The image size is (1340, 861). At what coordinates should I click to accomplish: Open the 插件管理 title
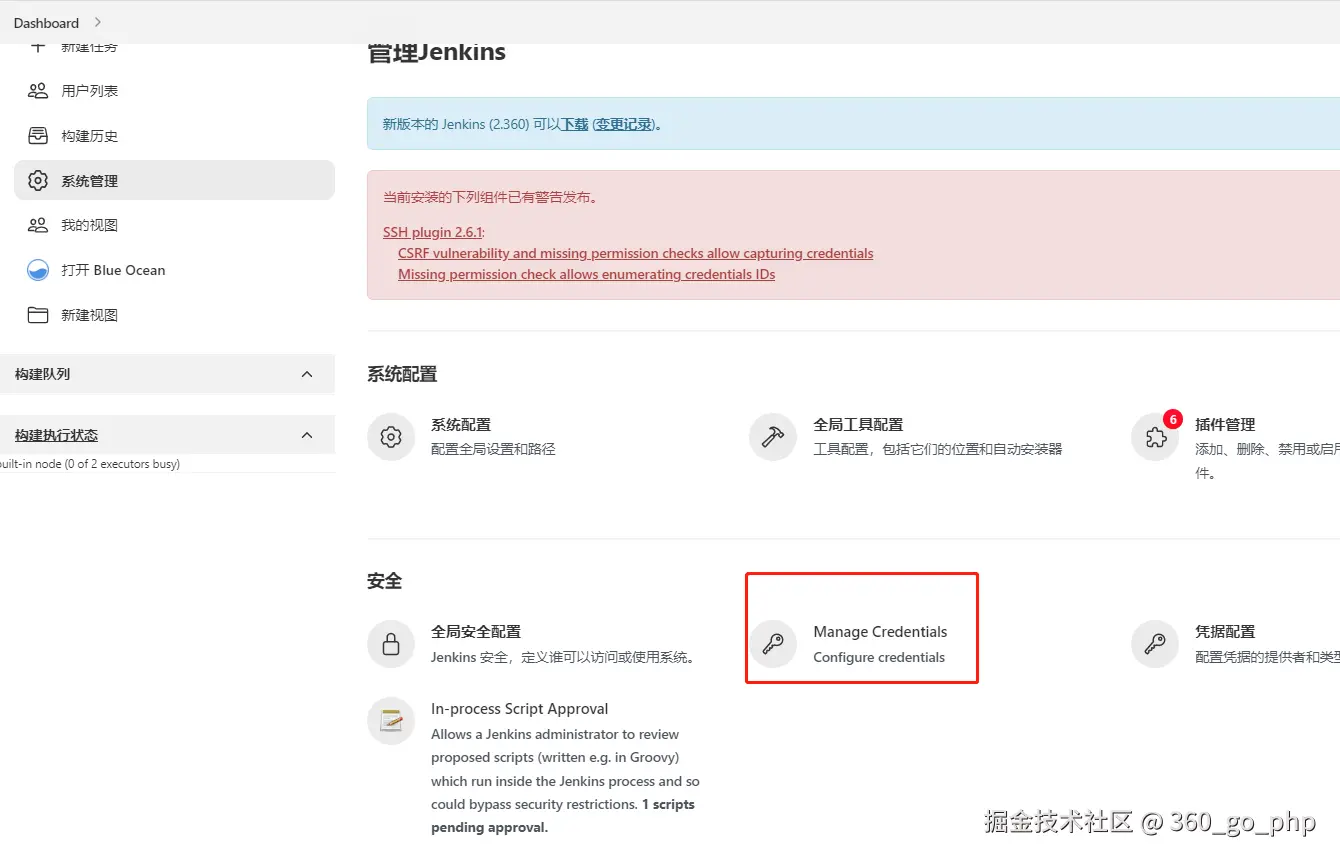click(1225, 425)
